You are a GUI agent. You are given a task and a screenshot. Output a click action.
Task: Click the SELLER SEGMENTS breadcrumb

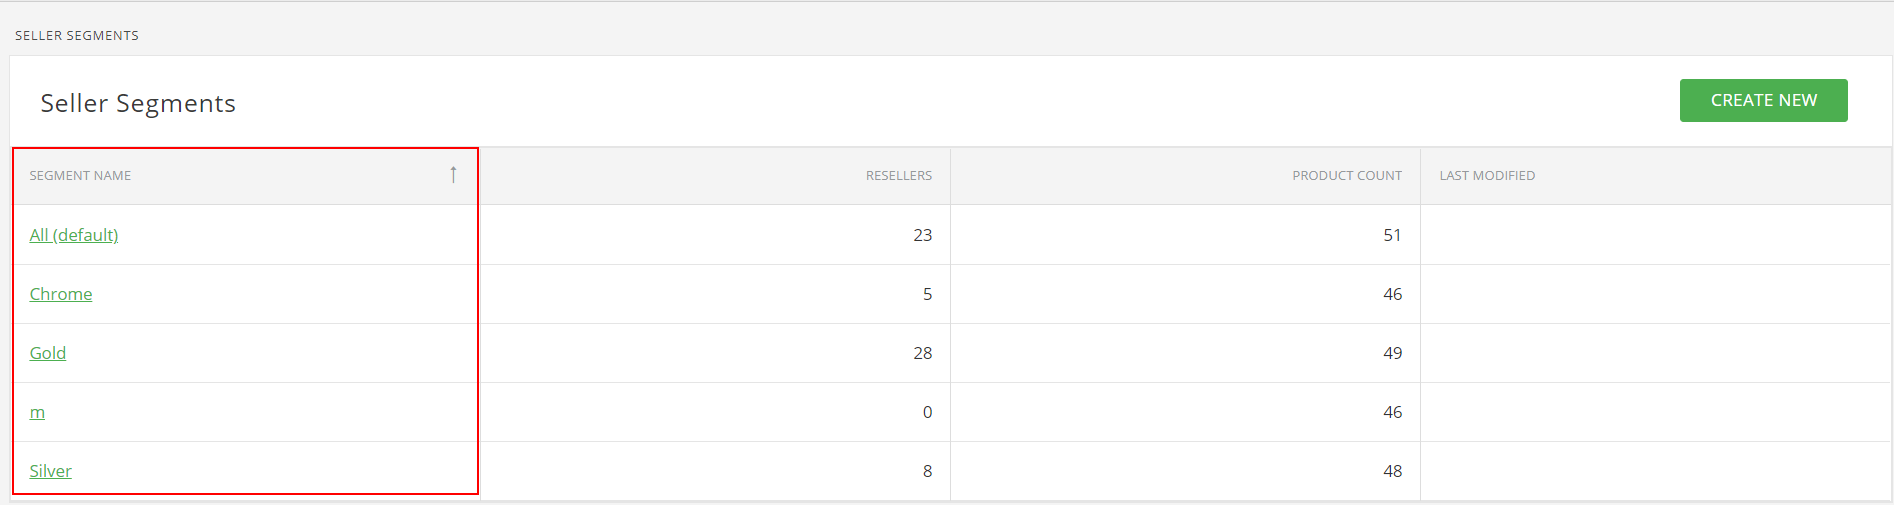click(x=77, y=35)
